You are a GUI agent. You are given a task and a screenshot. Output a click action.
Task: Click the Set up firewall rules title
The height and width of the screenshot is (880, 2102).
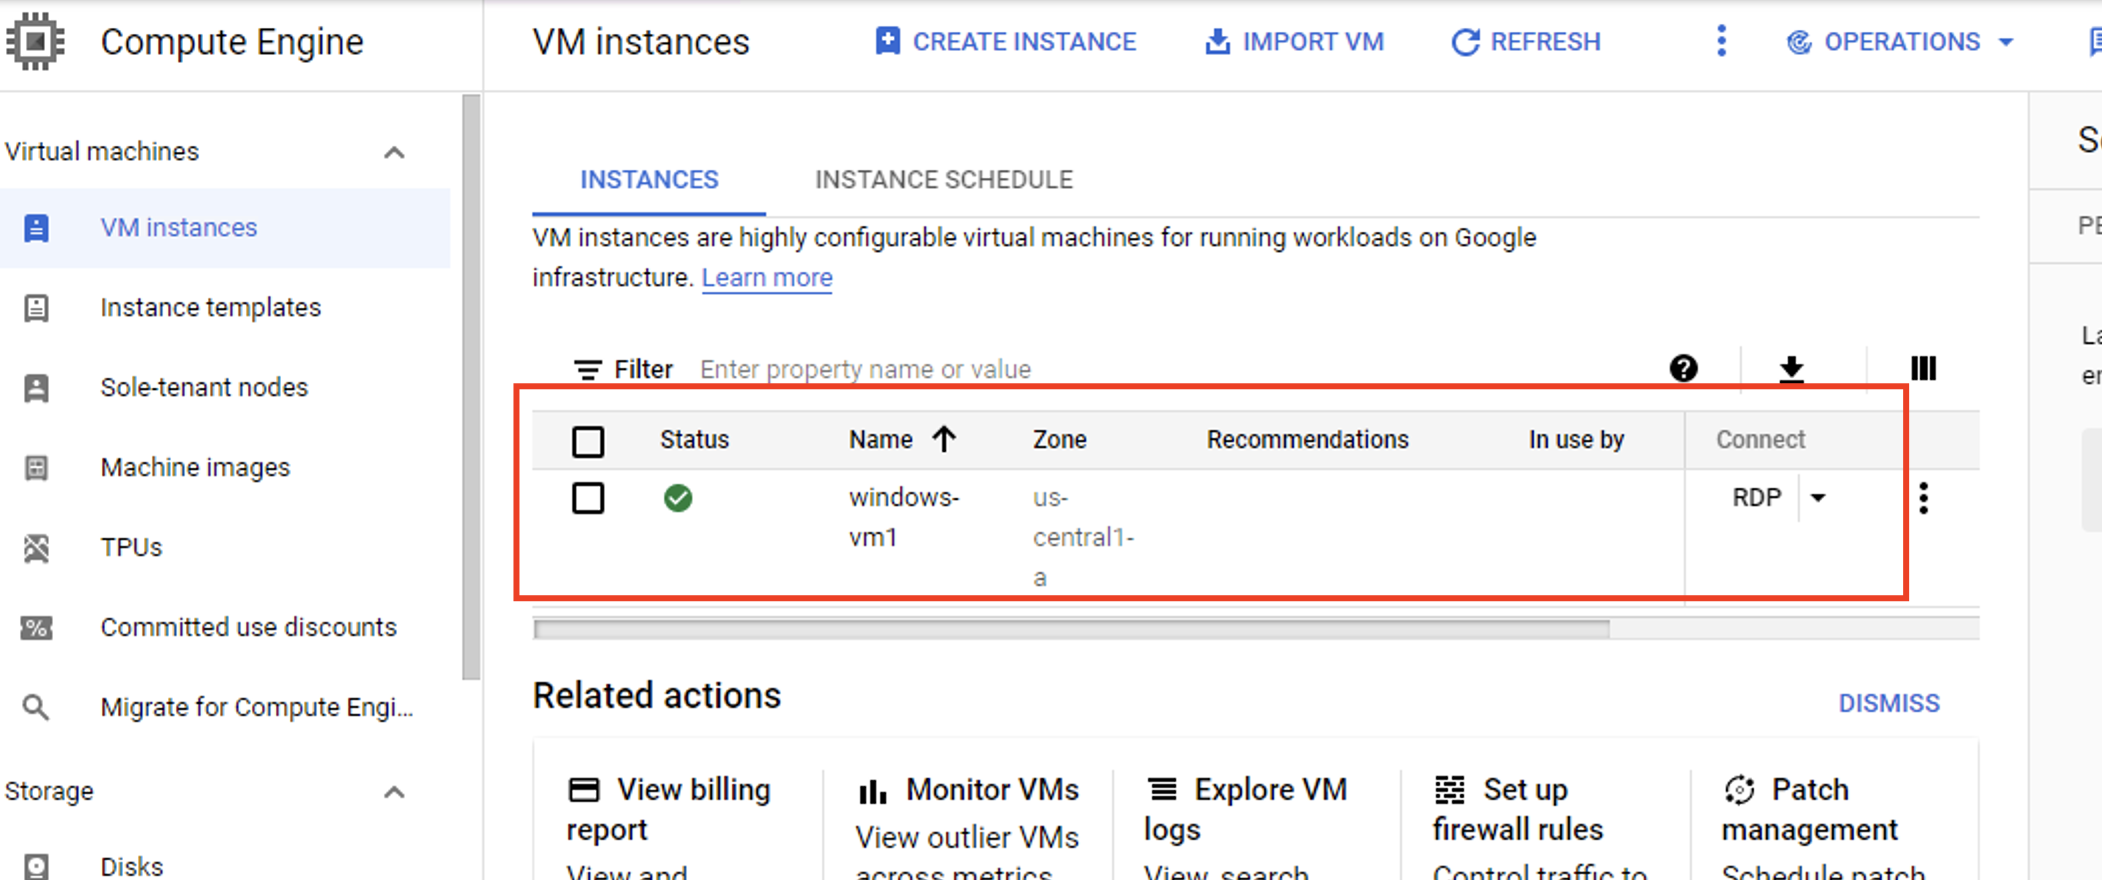[x=1517, y=810]
